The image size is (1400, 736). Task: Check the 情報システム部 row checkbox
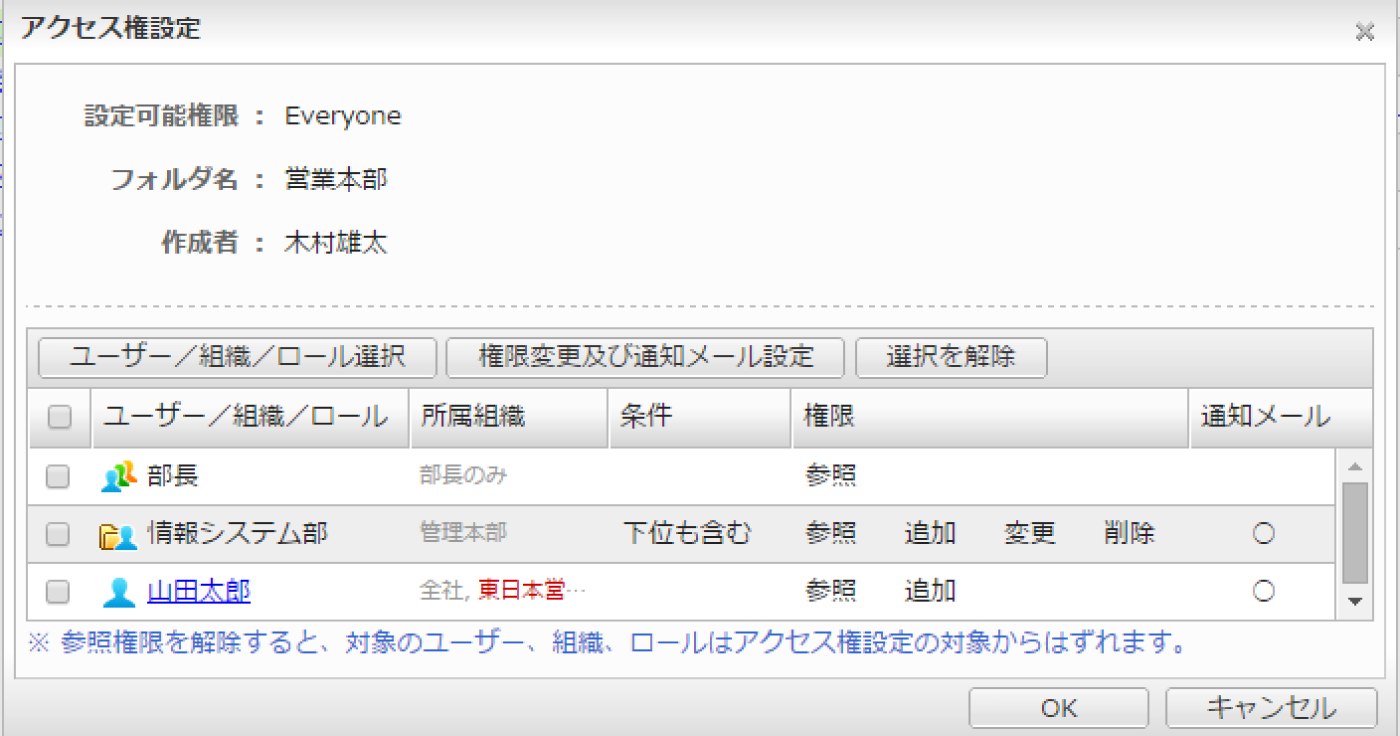tap(58, 535)
